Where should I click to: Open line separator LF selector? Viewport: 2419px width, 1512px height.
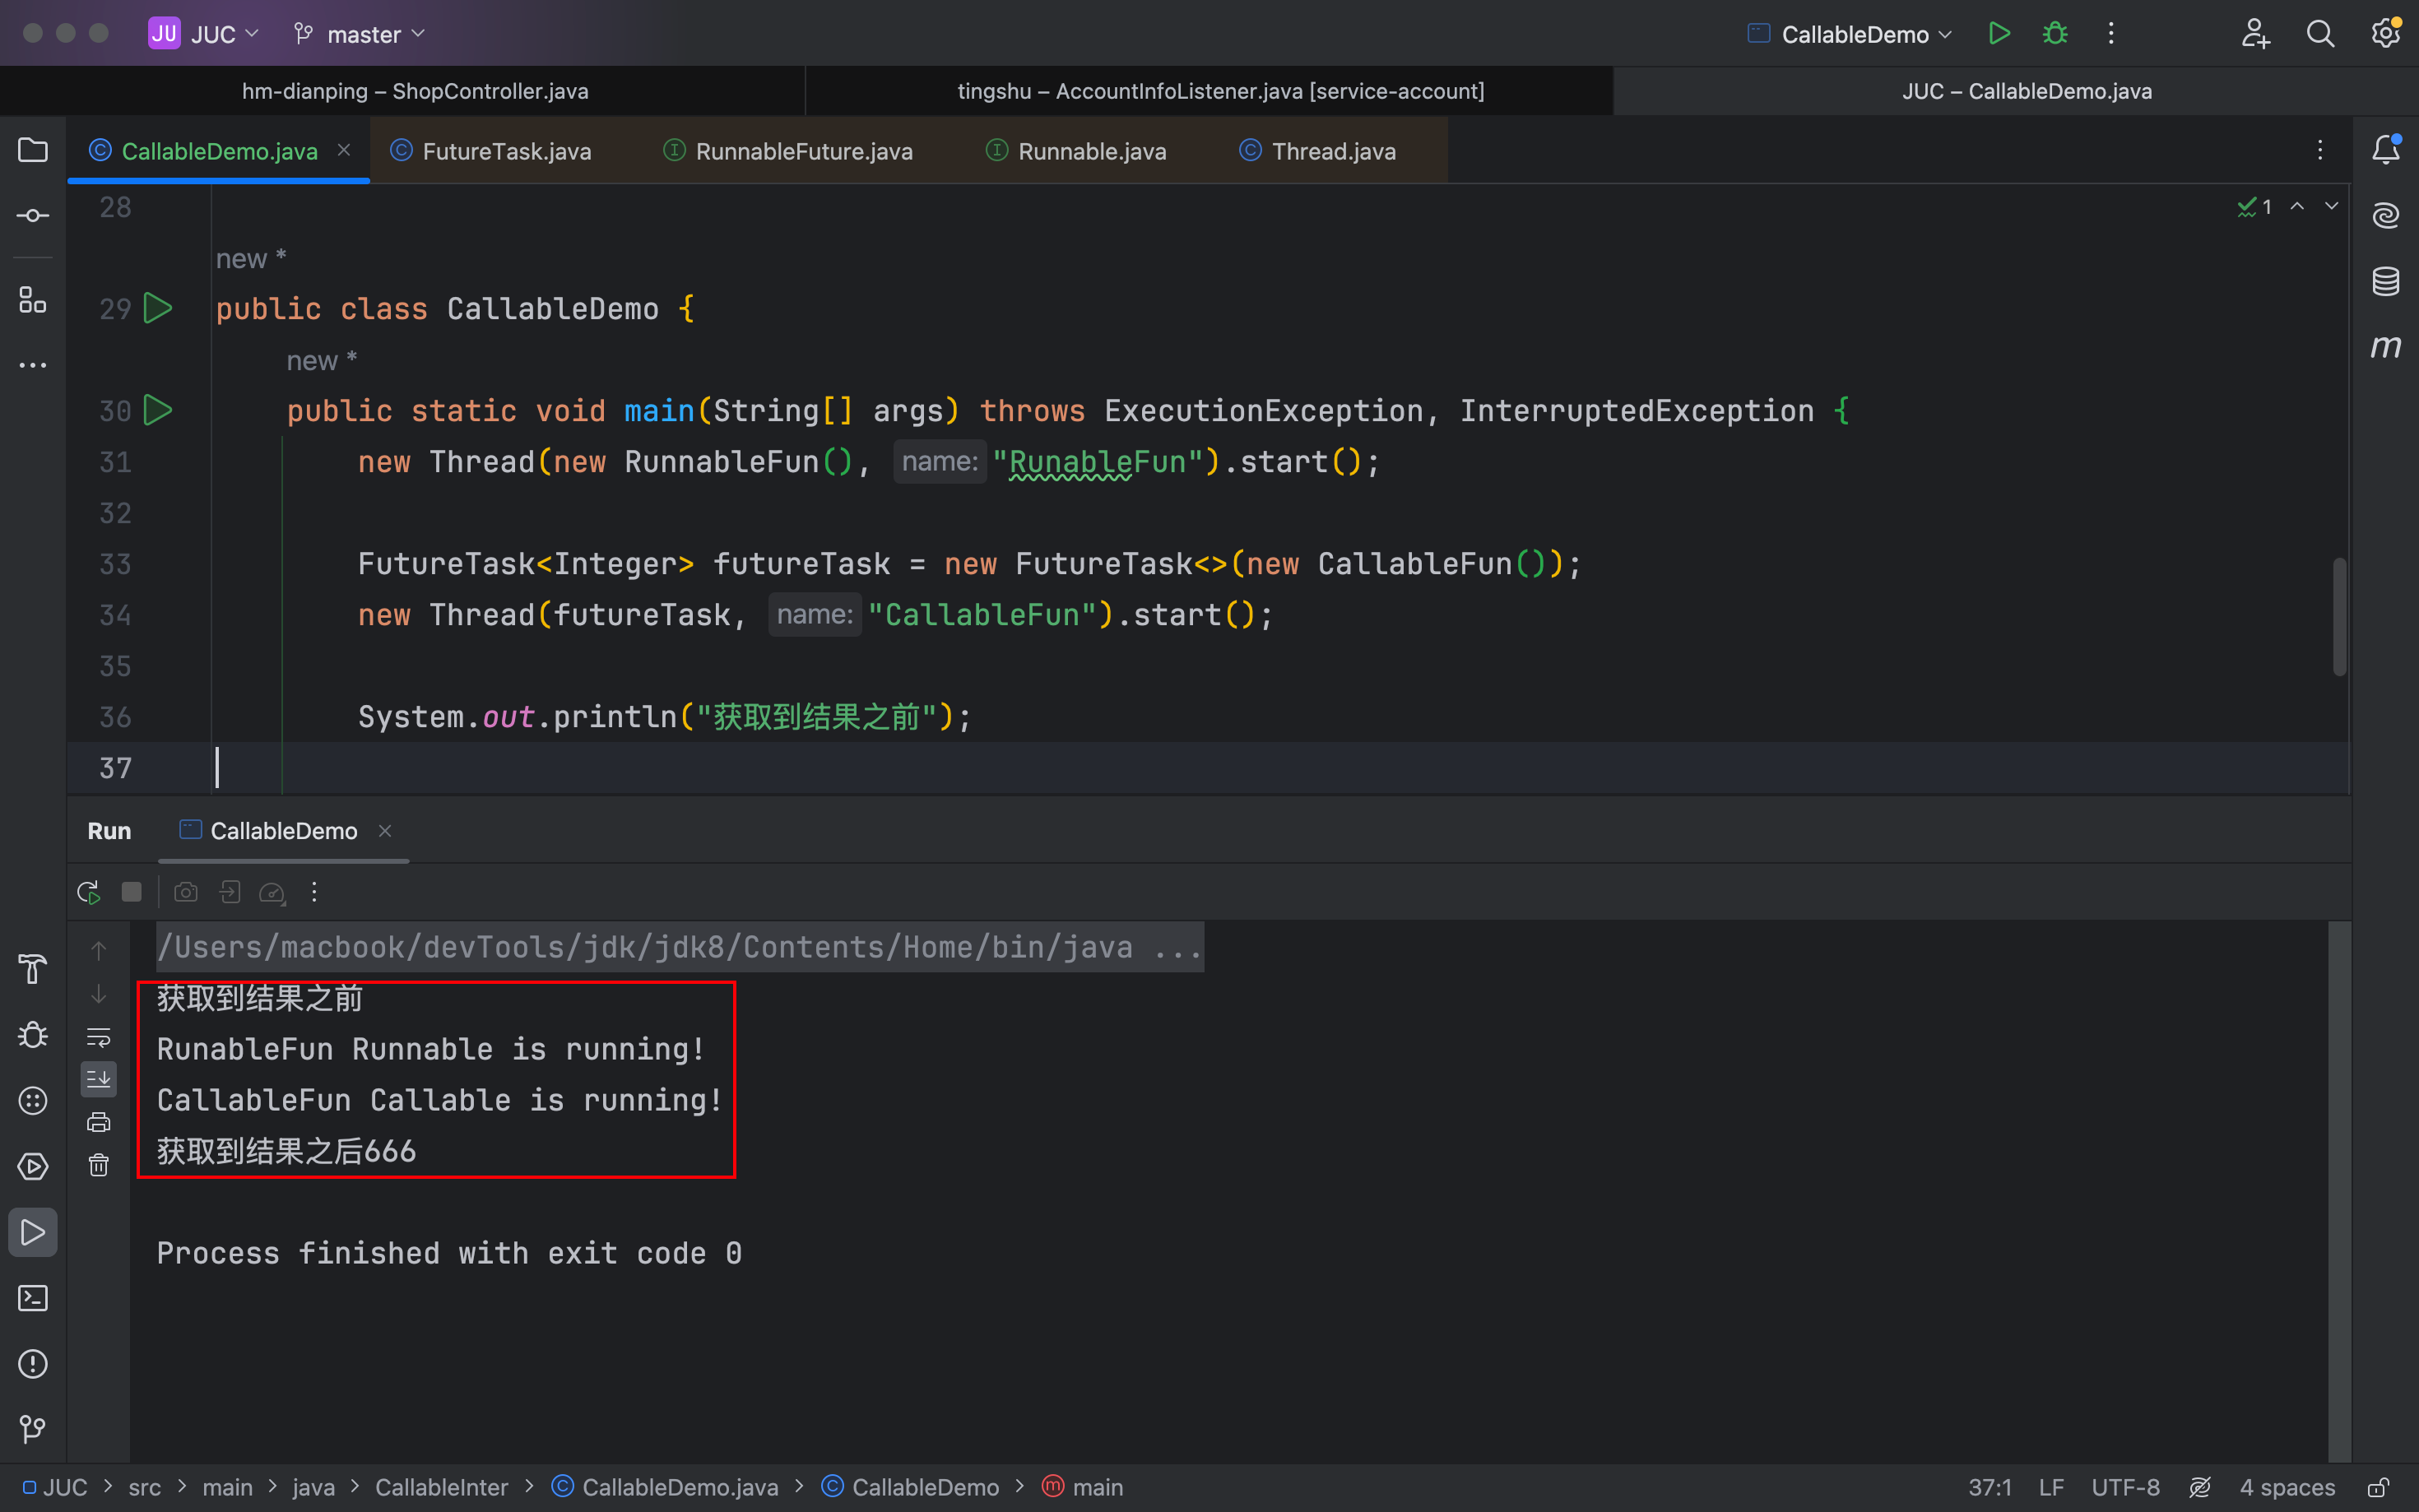point(2051,1487)
